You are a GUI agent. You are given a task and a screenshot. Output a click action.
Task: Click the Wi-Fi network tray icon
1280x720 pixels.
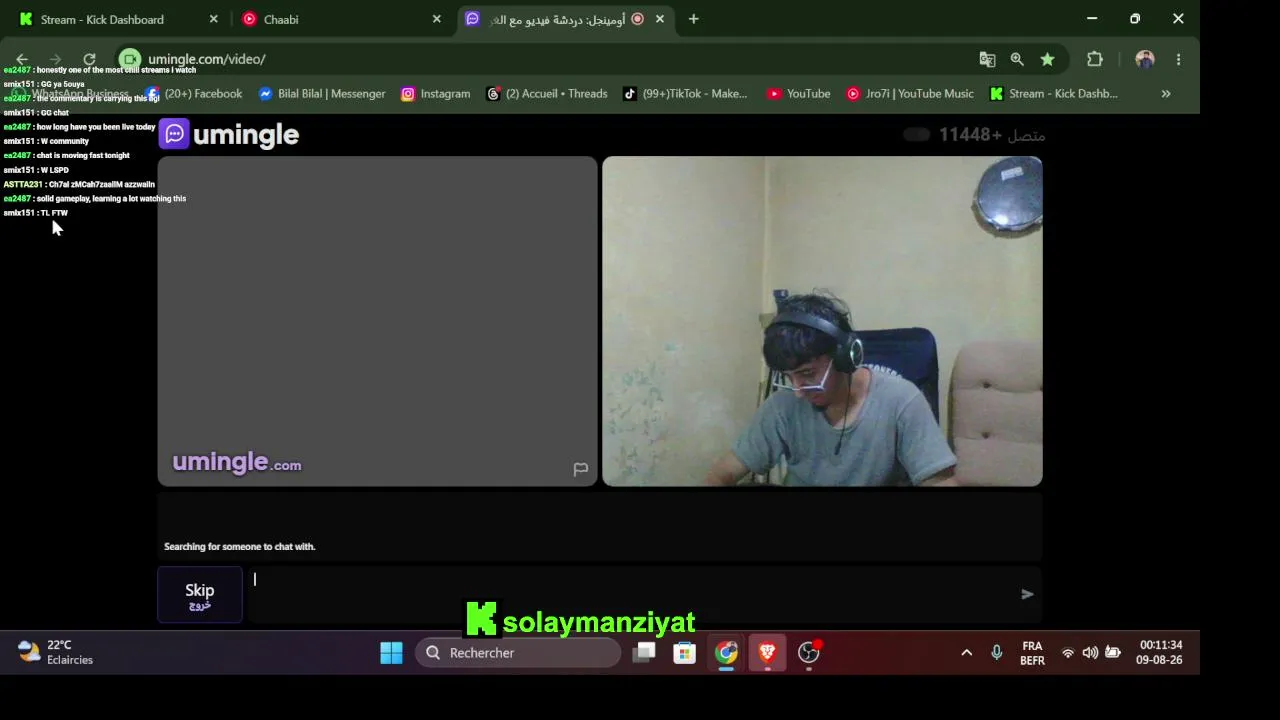click(x=1068, y=653)
